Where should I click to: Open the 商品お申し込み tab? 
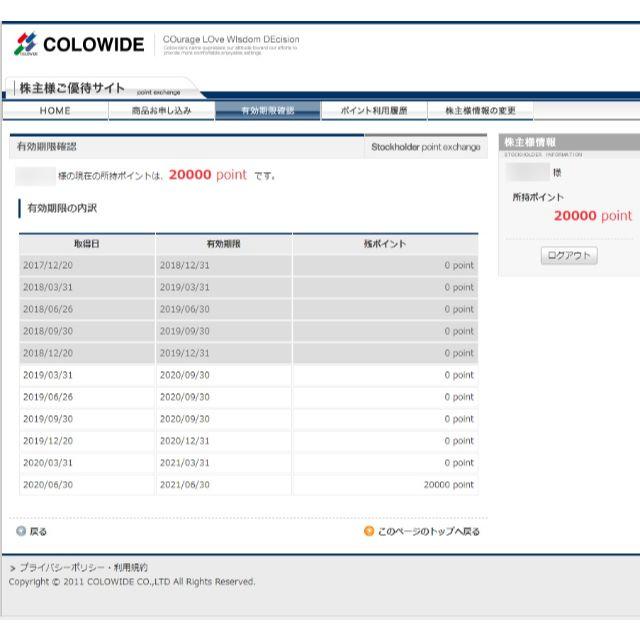click(x=162, y=111)
